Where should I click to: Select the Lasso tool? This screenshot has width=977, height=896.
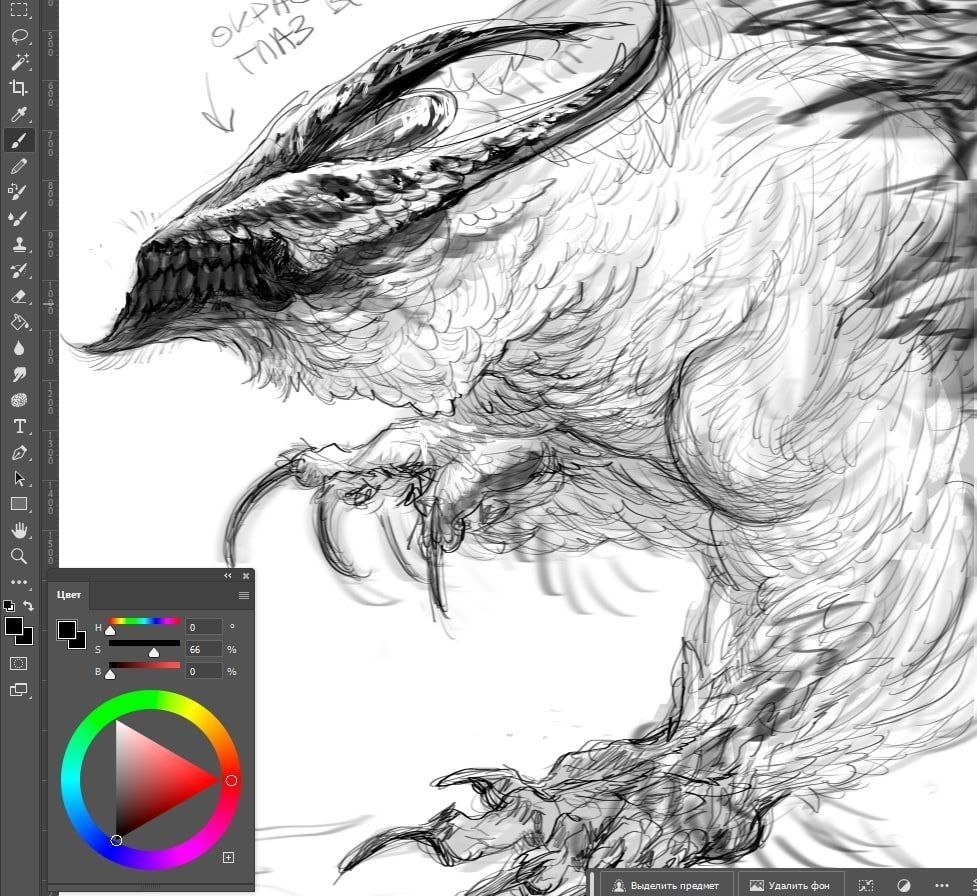[x=19, y=36]
